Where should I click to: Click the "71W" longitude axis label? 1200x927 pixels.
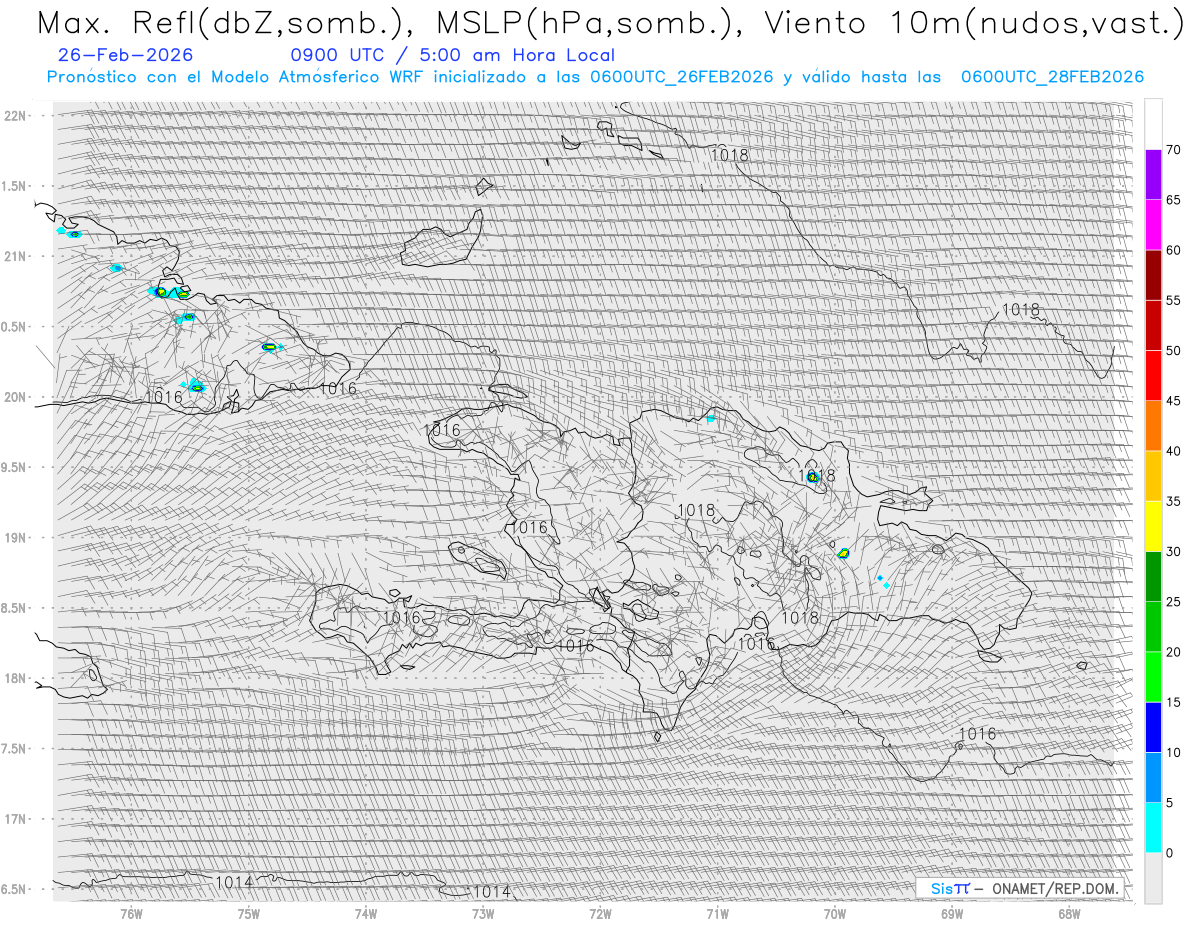[x=717, y=913]
